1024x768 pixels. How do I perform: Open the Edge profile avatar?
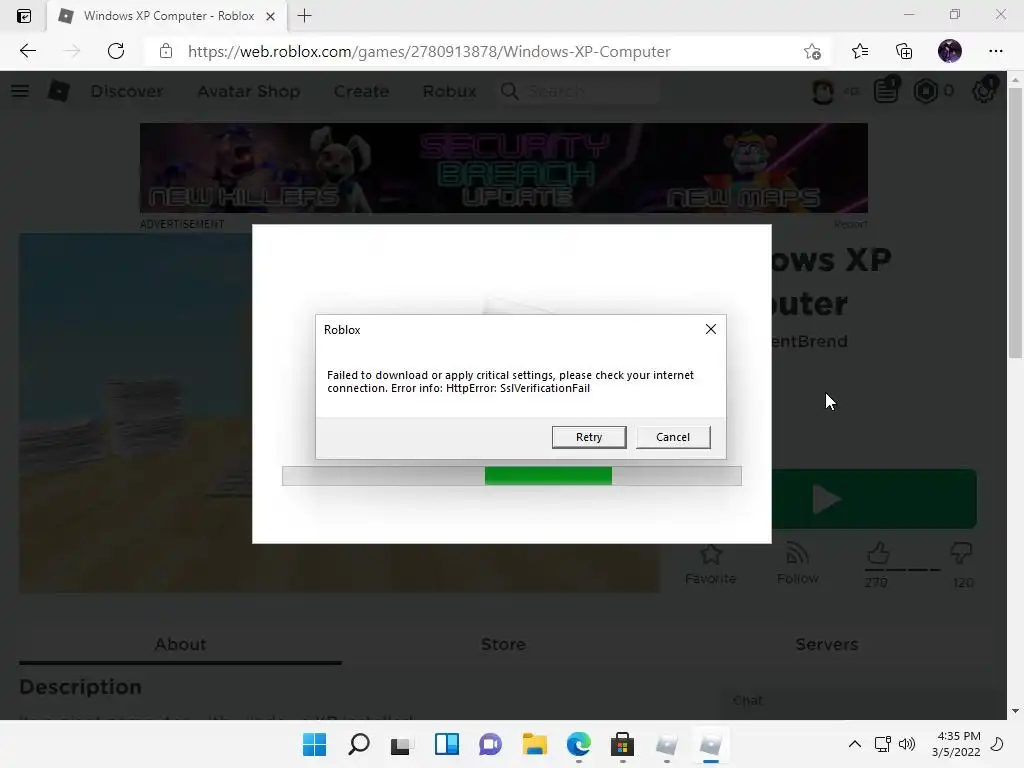coord(950,51)
